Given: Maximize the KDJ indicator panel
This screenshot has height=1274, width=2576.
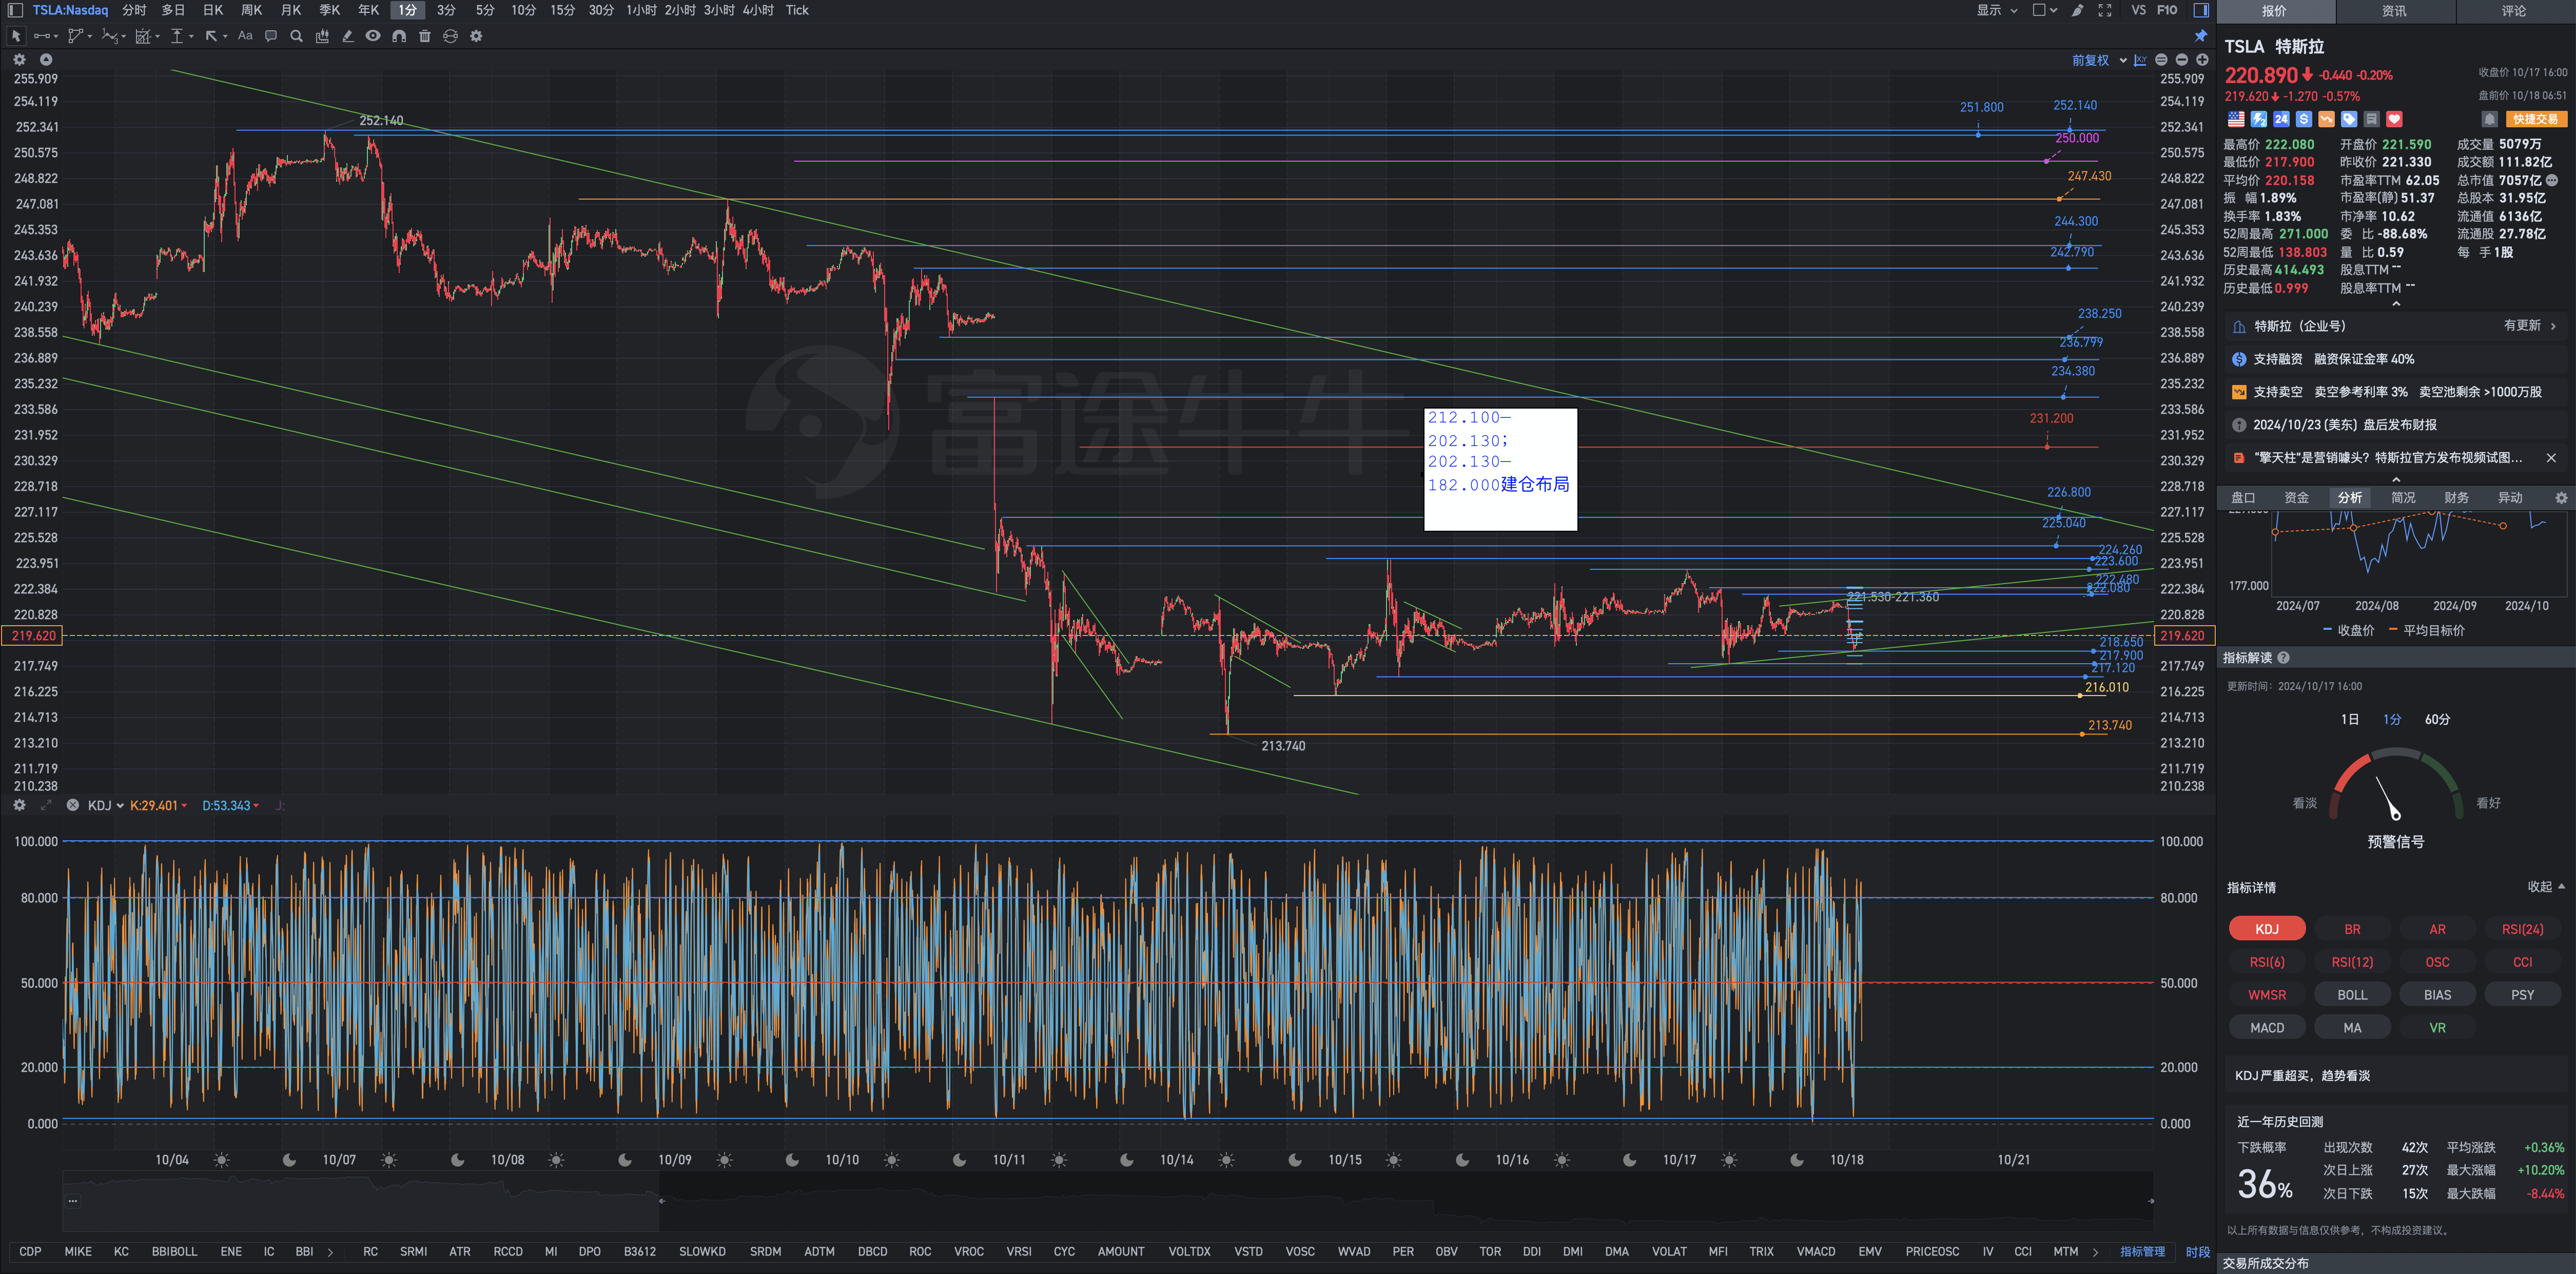Looking at the screenshot, I should click(46, 805).
